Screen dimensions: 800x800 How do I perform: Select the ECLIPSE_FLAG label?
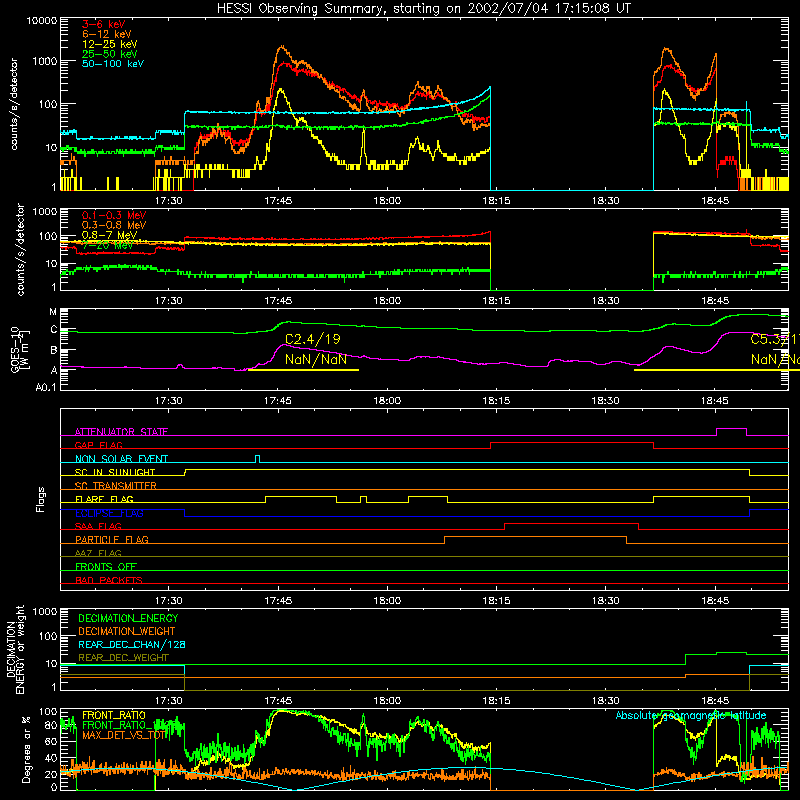[109, 513]
